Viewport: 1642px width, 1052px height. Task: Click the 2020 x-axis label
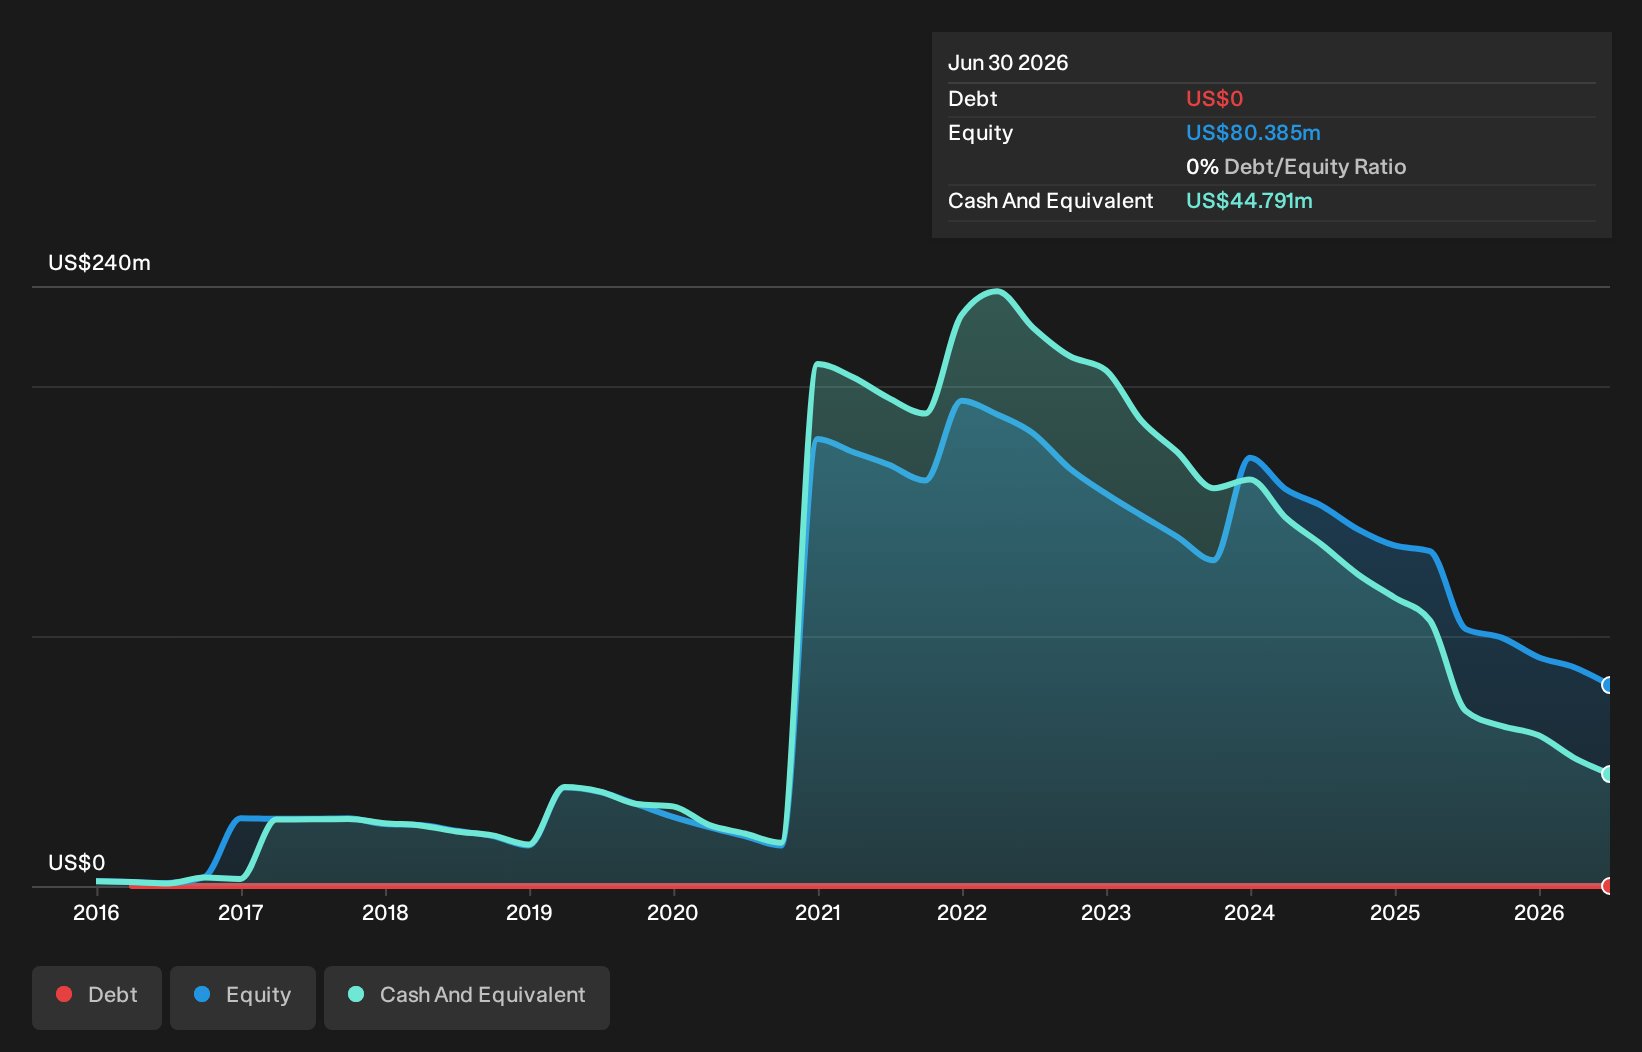(673, 913)
